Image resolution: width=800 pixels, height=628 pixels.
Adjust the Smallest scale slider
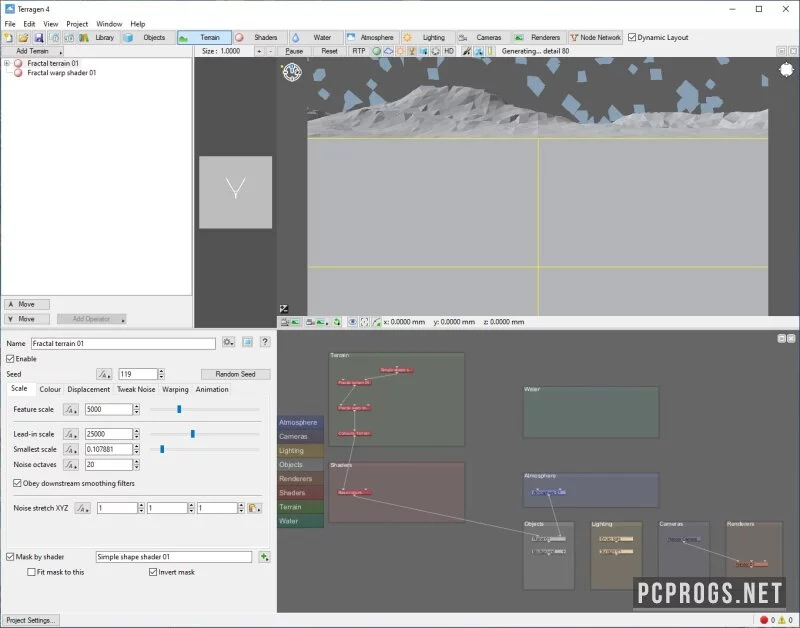pyautogui.click(x=162, y=449)
